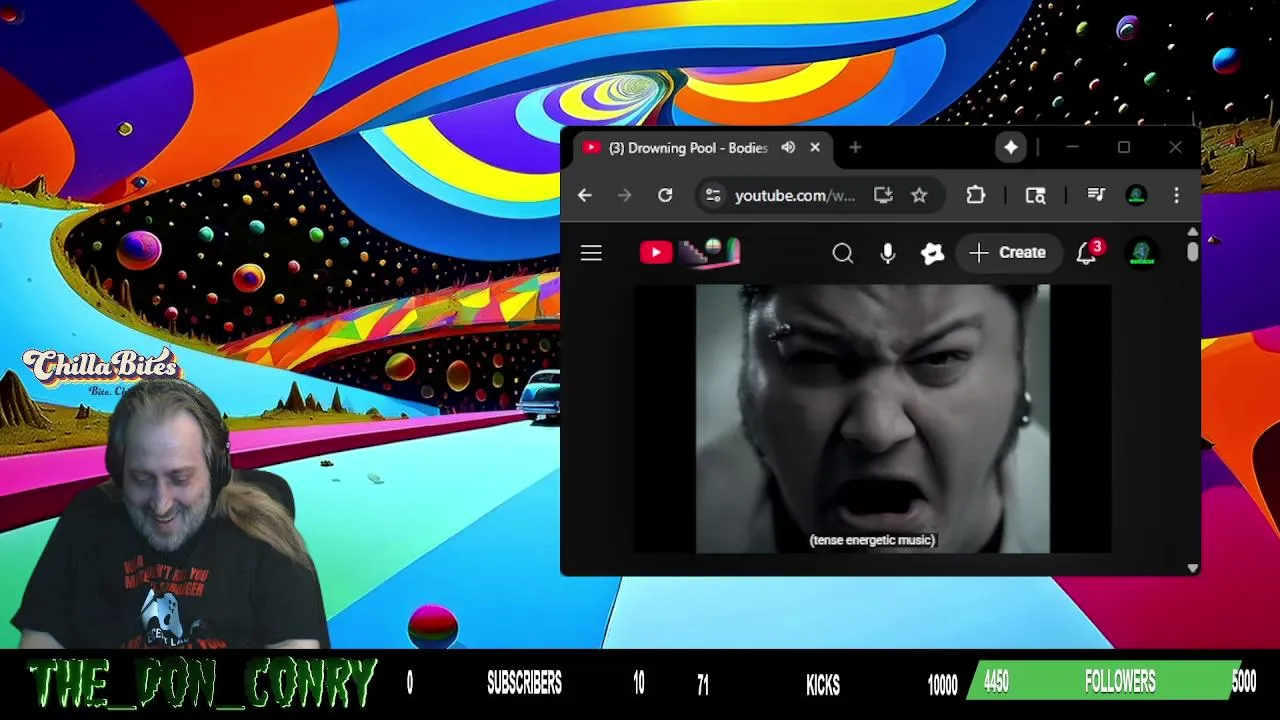This screenshot has width=1280, height=720.
Task: Click the browser forward arrow
Action: [625, 196]
